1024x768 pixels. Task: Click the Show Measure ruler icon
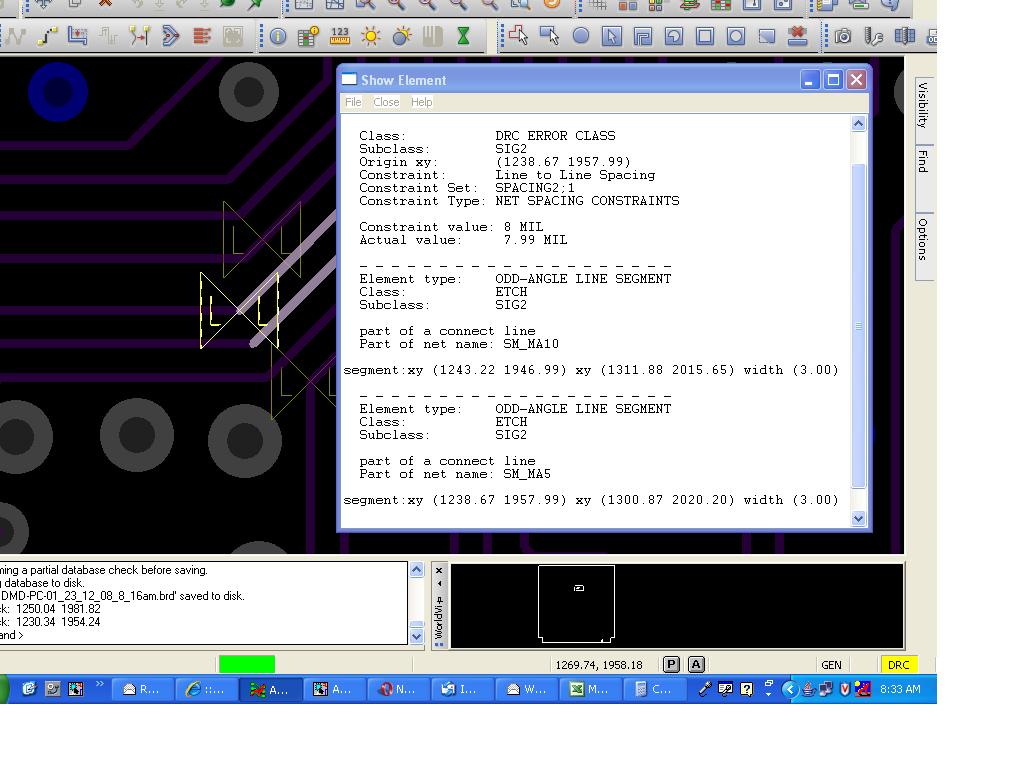pos(340,37)
